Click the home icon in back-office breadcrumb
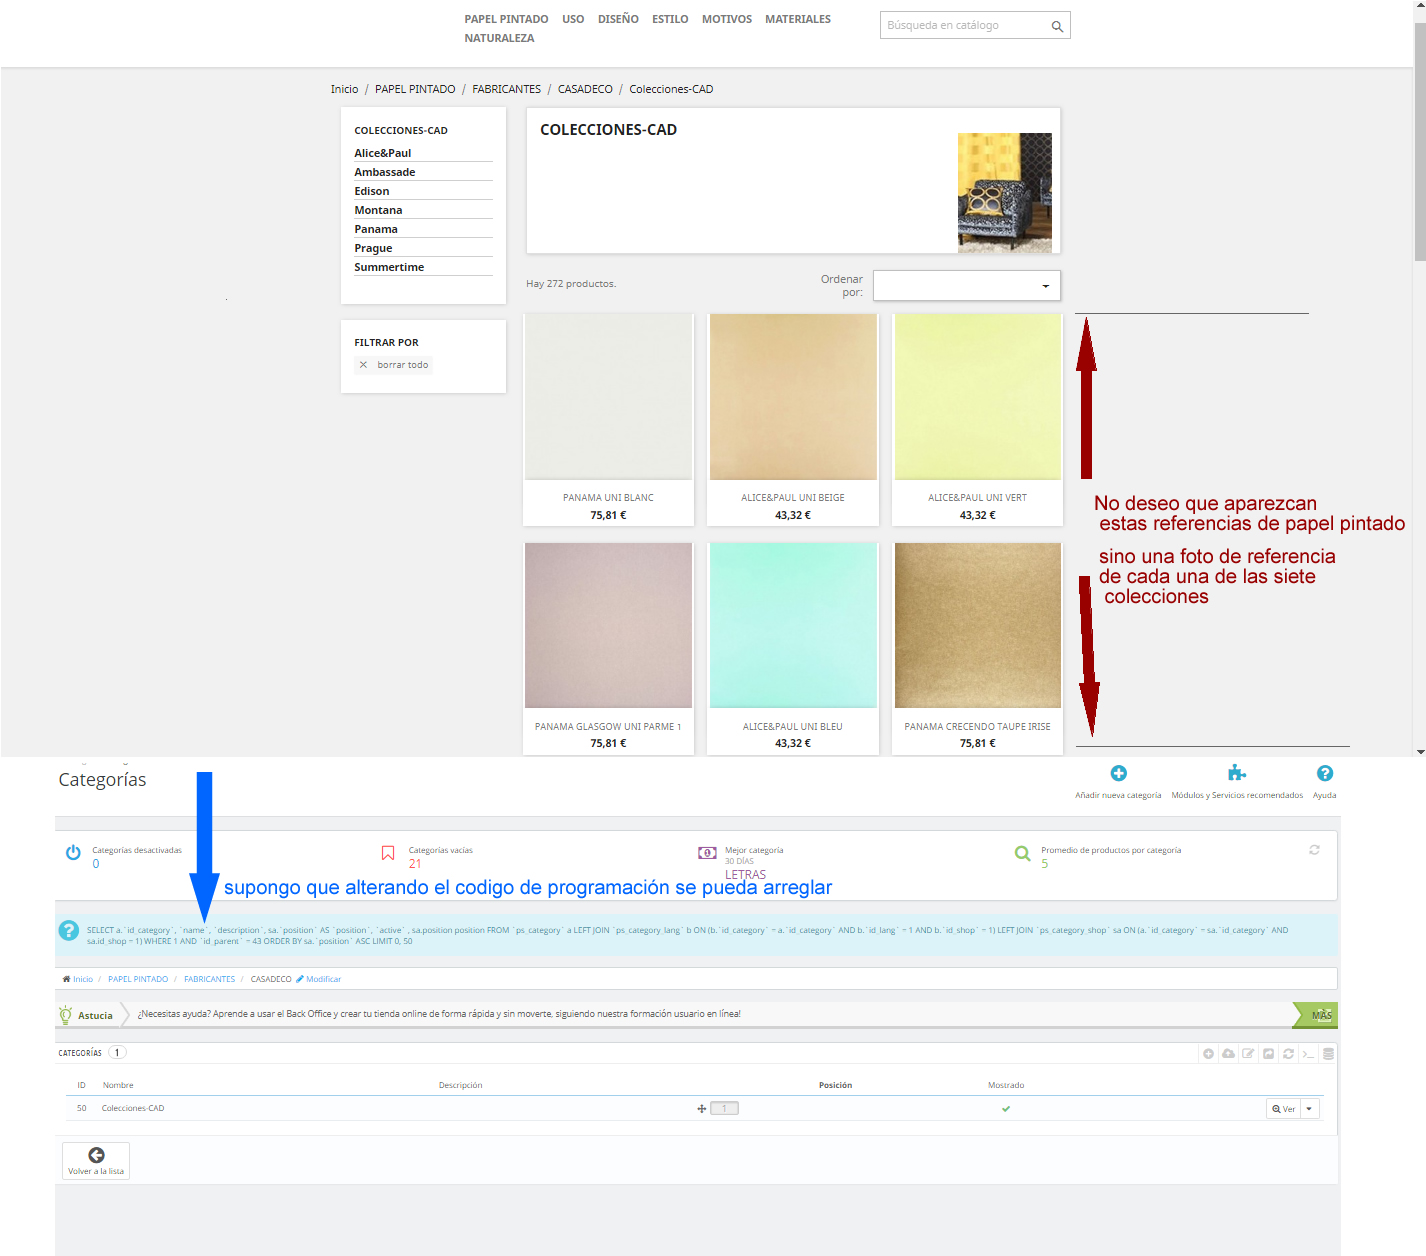Viewport: 1426px width, 1256px height. tap(66, 979)
